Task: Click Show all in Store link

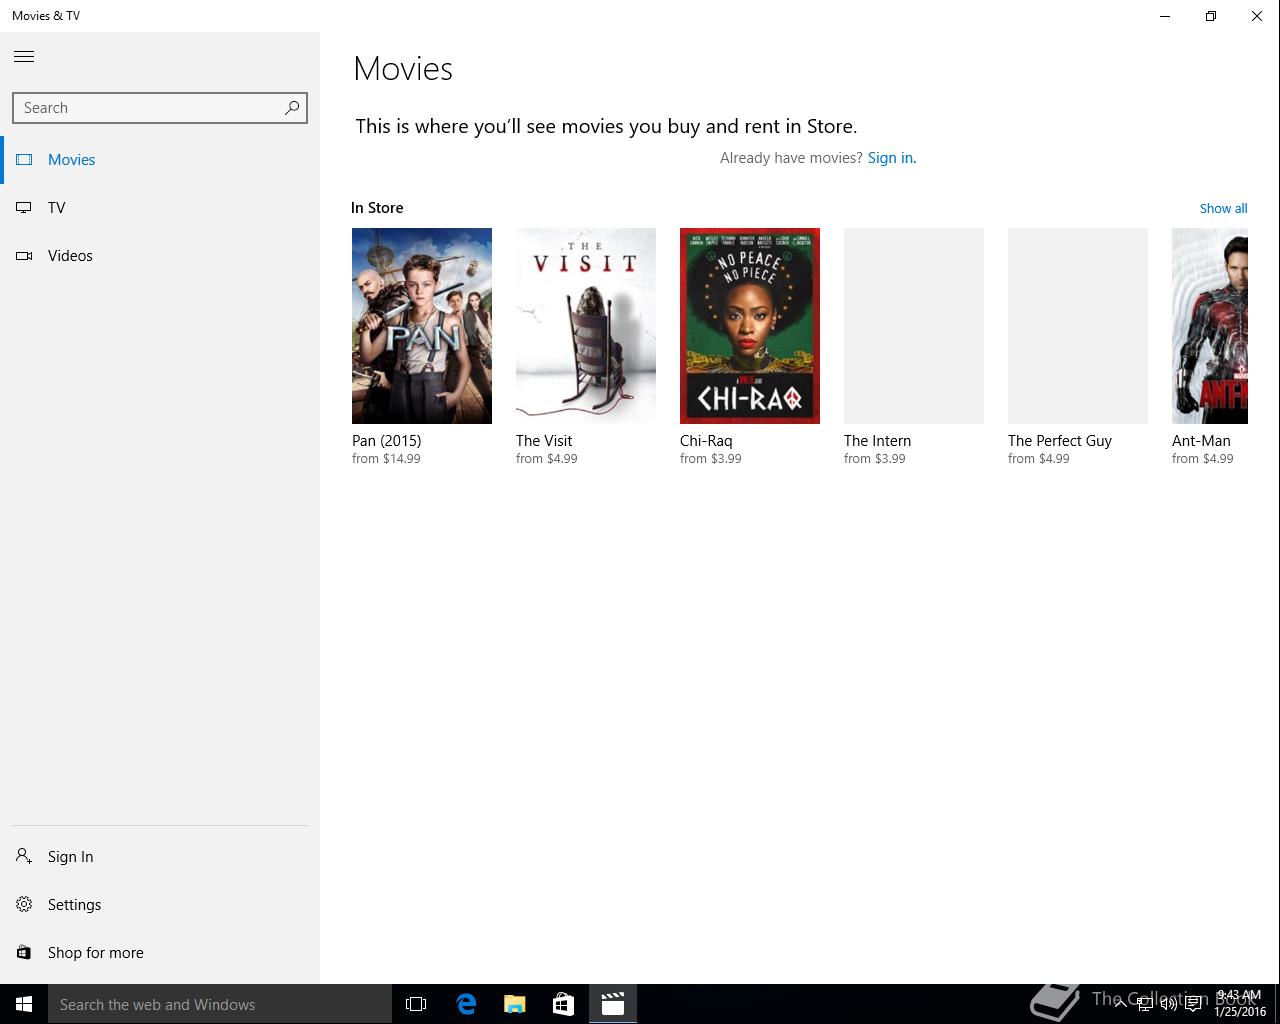Action: 1223,209
